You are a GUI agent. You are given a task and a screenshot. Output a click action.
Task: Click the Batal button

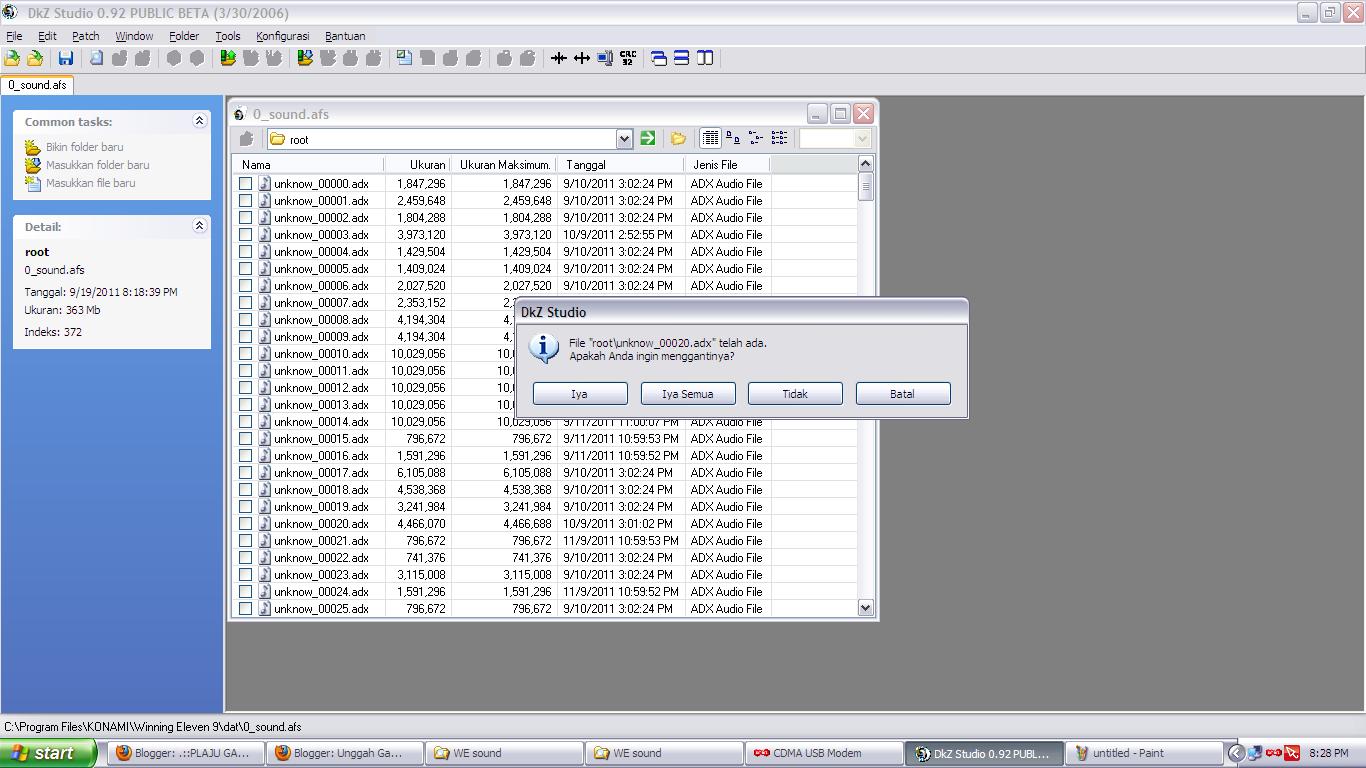point(903,394)
